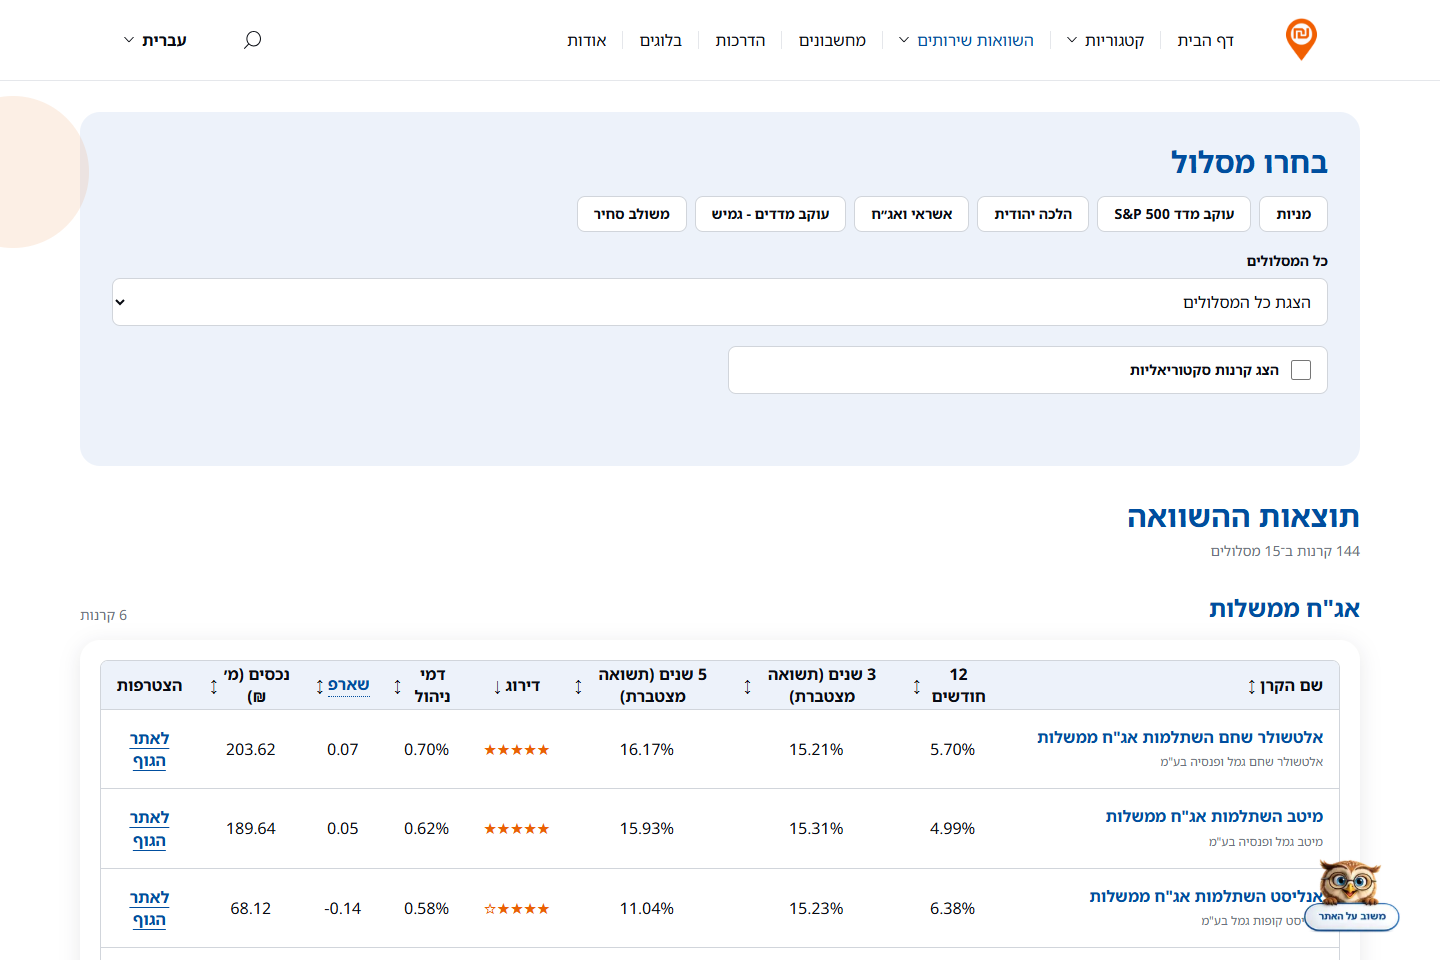Click the 11.04% five-year return value

[x=647, y=908]
